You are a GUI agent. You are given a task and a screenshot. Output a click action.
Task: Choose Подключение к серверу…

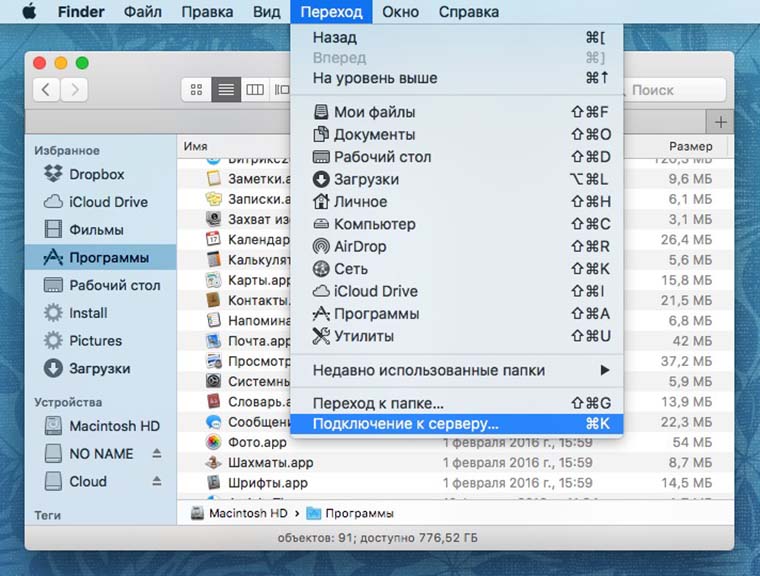click(457, 424)
